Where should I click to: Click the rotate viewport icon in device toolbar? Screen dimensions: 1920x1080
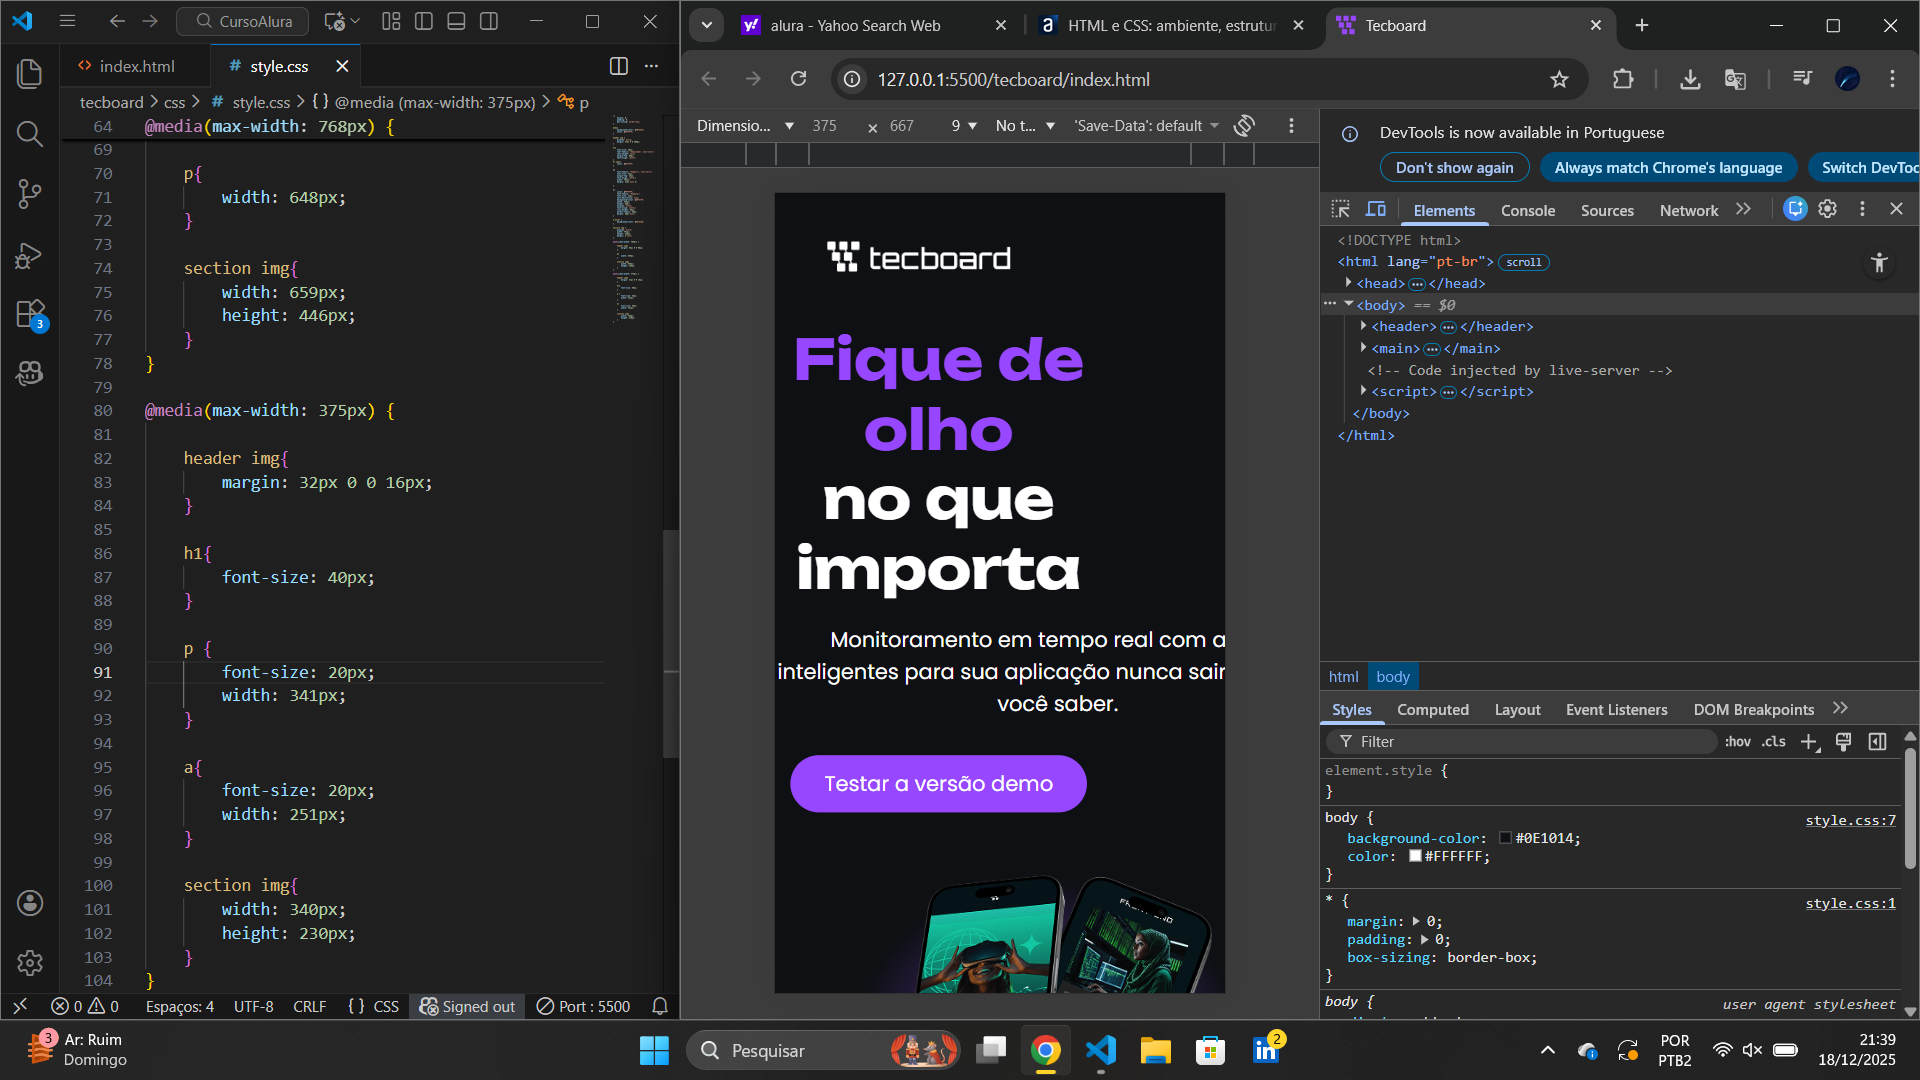pyautogui.click(x=1243, y=126)
